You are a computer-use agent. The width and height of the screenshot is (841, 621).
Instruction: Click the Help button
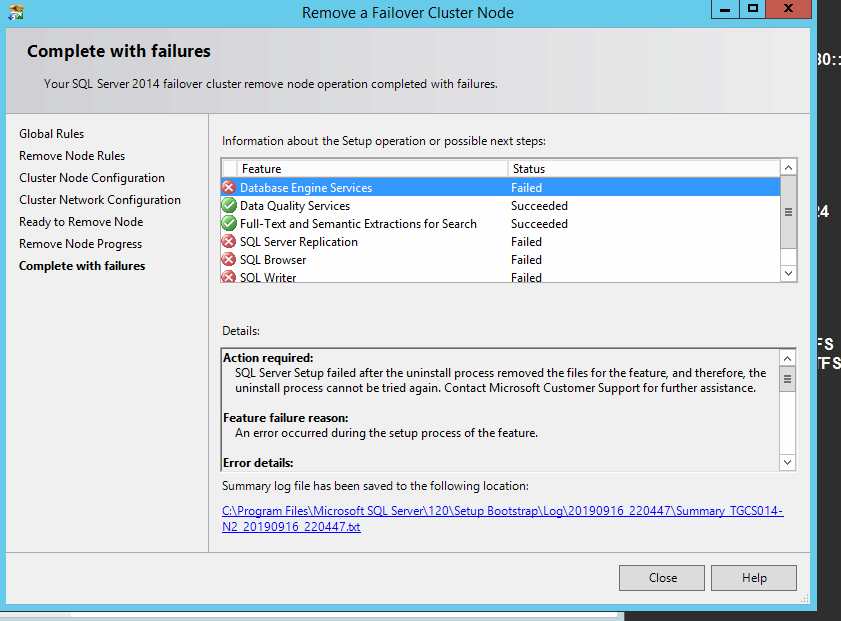point(753,577)
